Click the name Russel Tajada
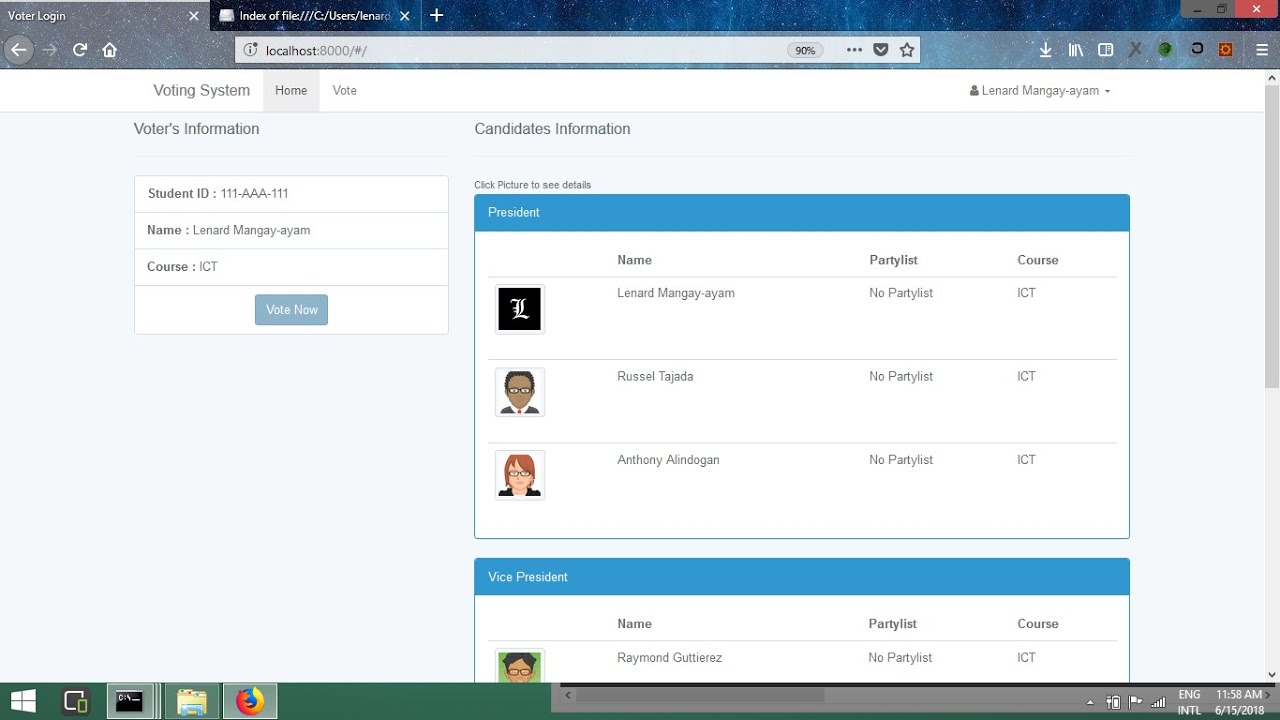The image size is (1280, 720). pos(655,376)
